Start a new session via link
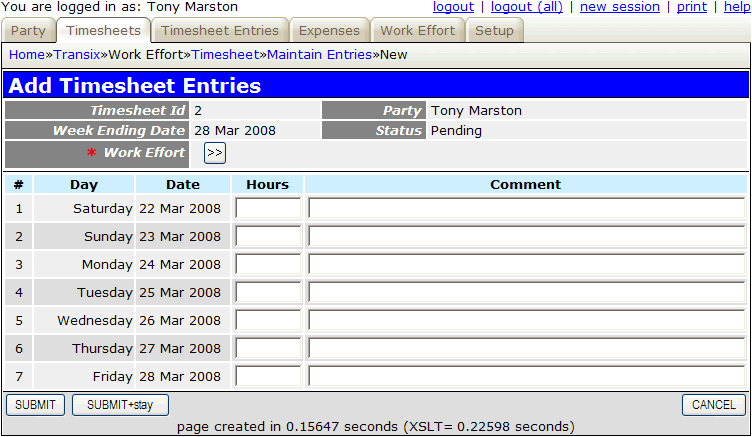Viewport: 752px width, 437px height. point(619,7)
